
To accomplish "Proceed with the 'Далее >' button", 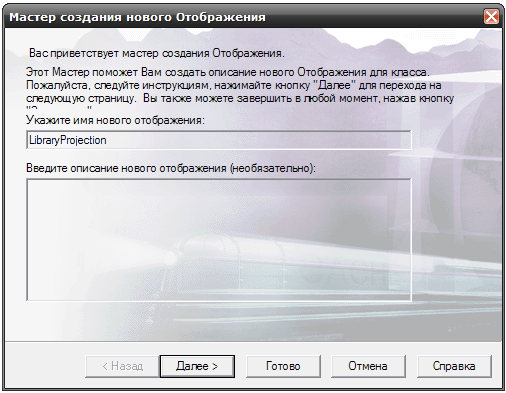I will pyautogui.click(x=197, y=366).
